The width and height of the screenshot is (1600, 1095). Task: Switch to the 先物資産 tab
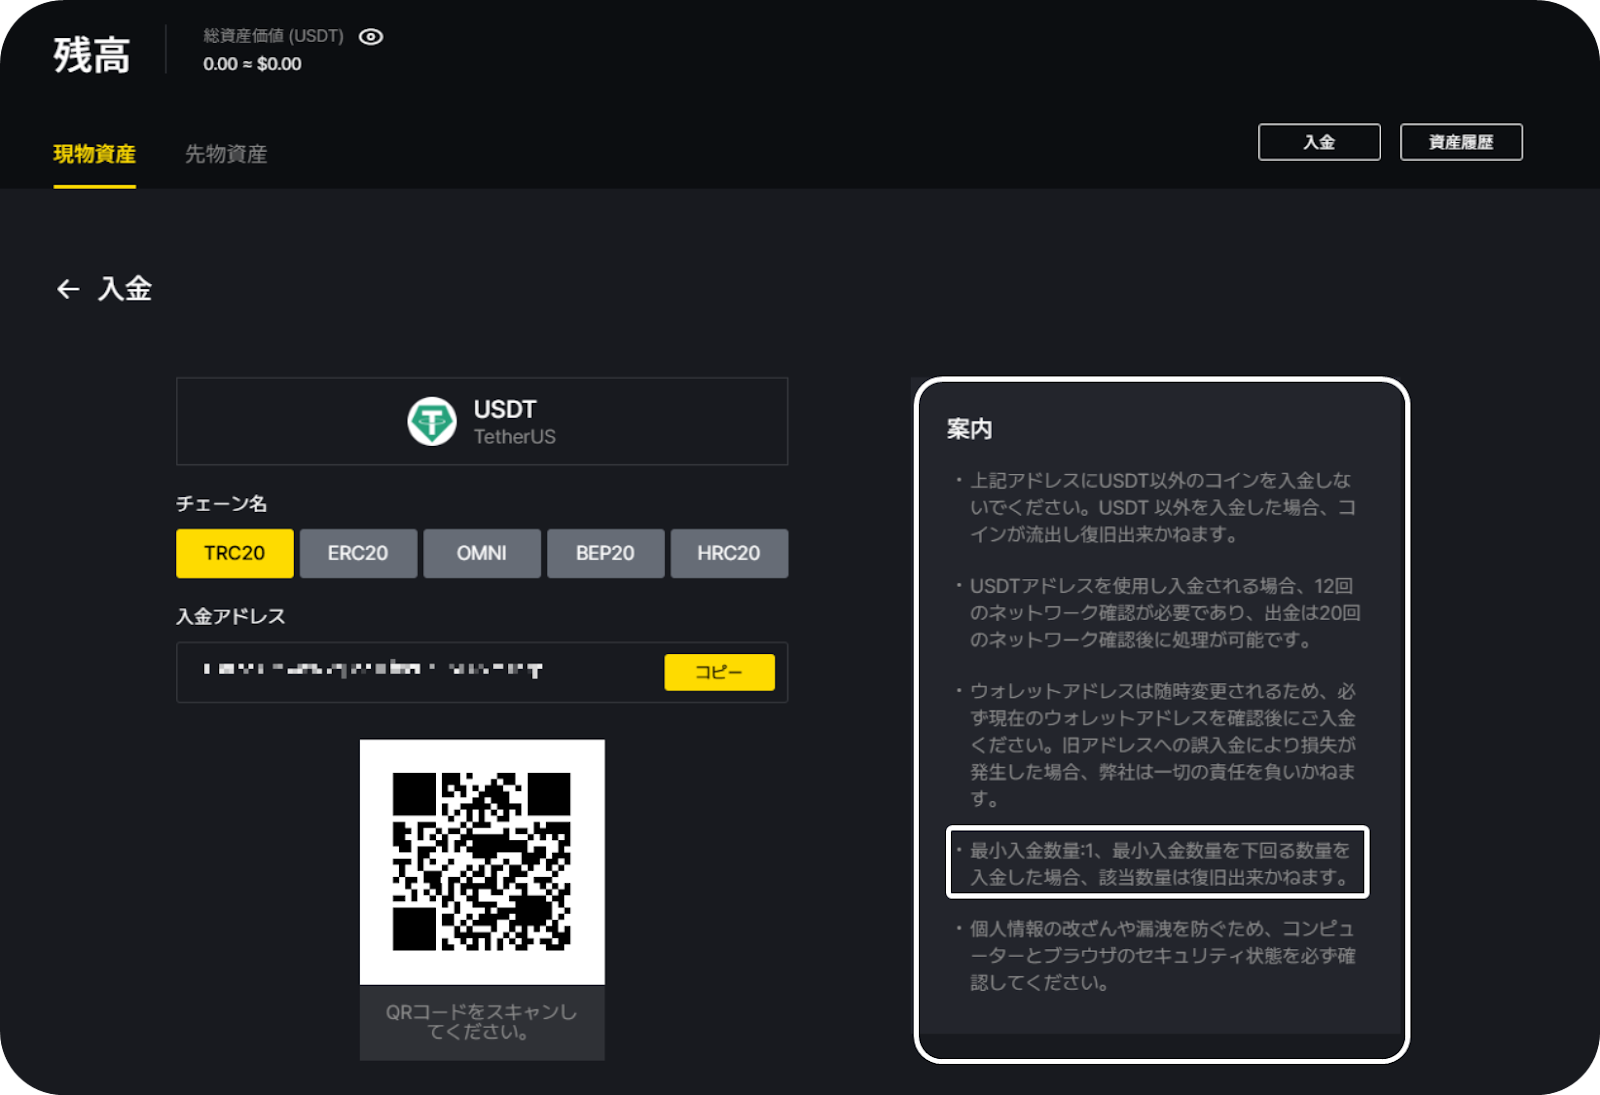click(x=226, y=154)
